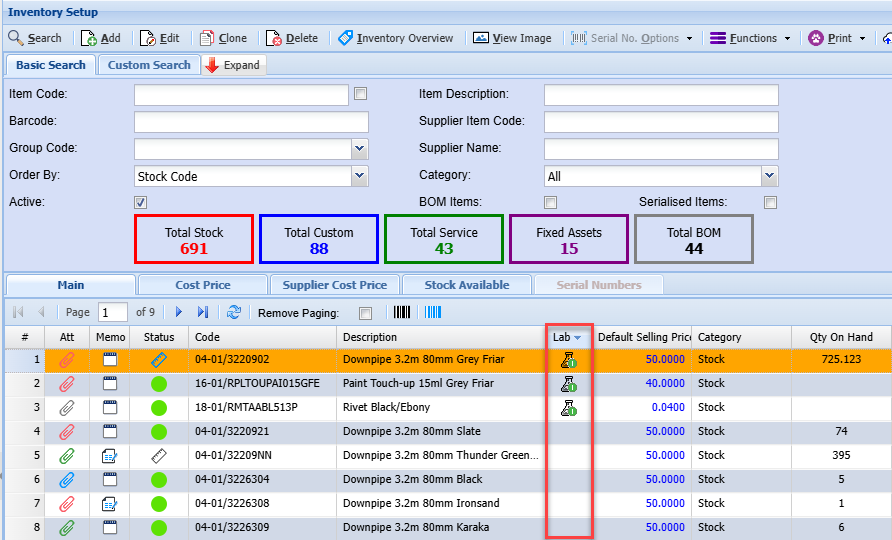Open the memo icon for row 5
892x540 pixels.
[x=110, y=456]
